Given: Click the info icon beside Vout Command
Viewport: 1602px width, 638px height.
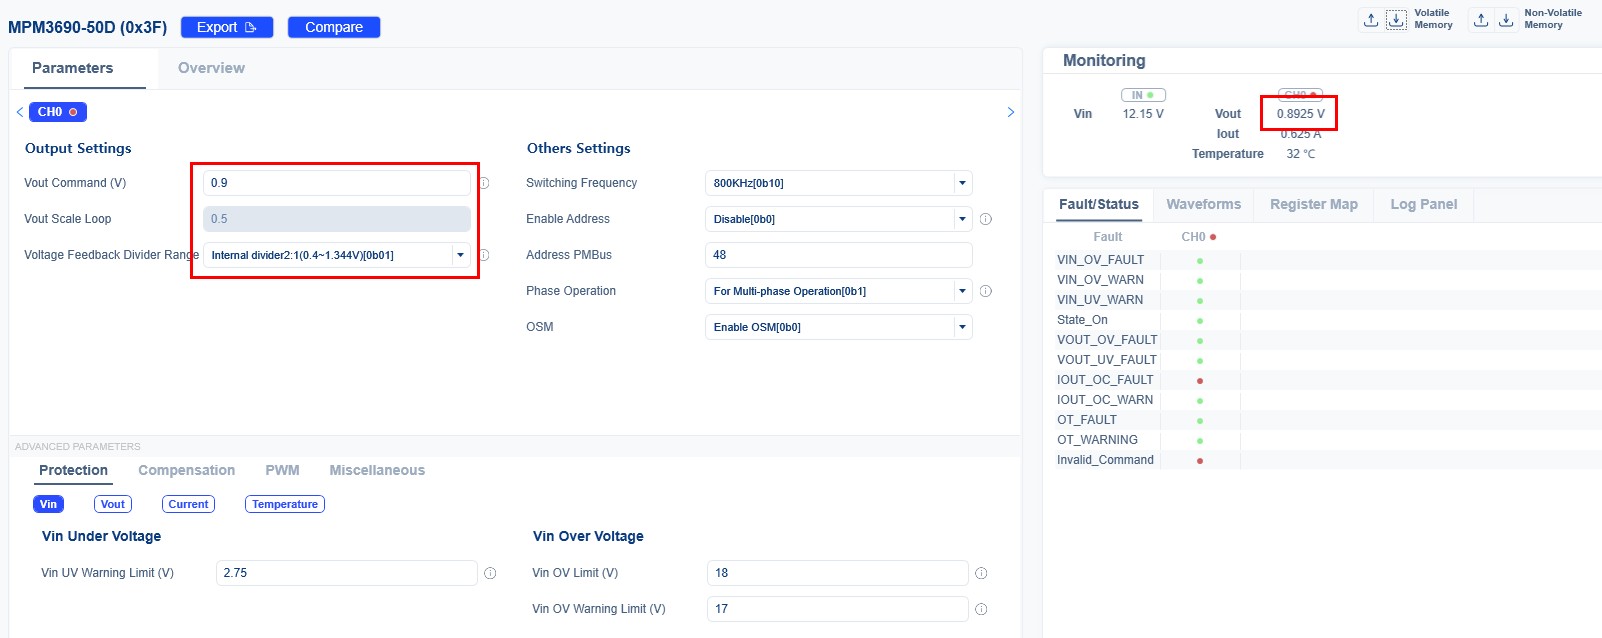Looking at the screenshot, I should tap(484, 183).
